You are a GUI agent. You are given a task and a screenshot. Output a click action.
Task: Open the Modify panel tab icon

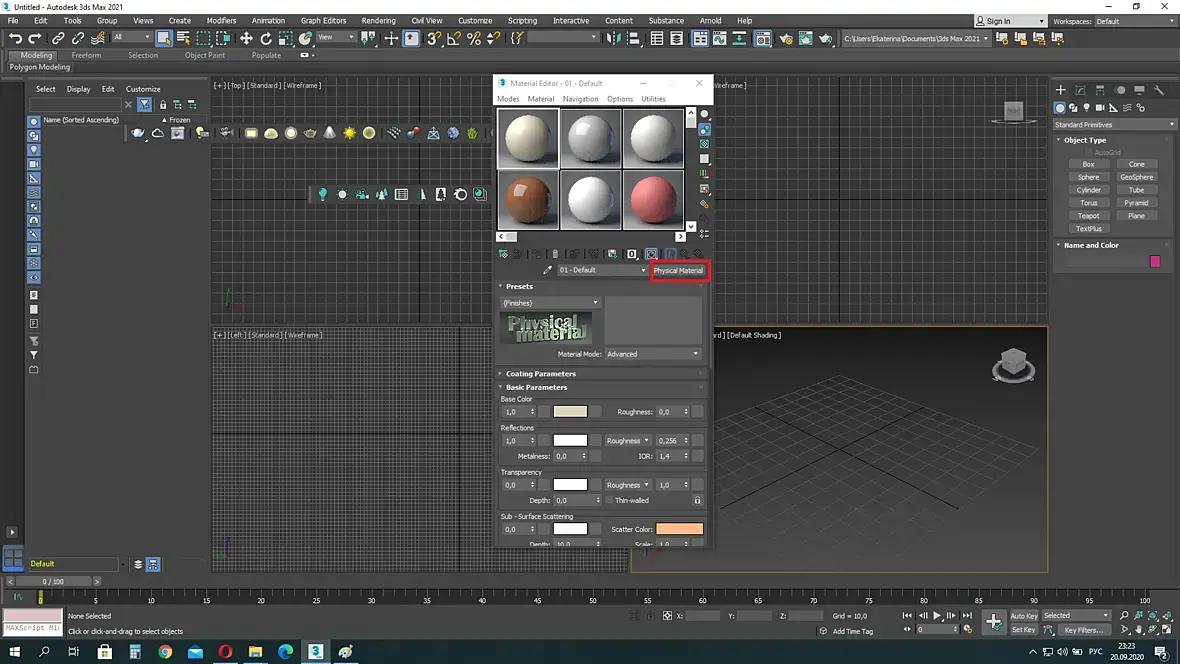coord(1080,90)
